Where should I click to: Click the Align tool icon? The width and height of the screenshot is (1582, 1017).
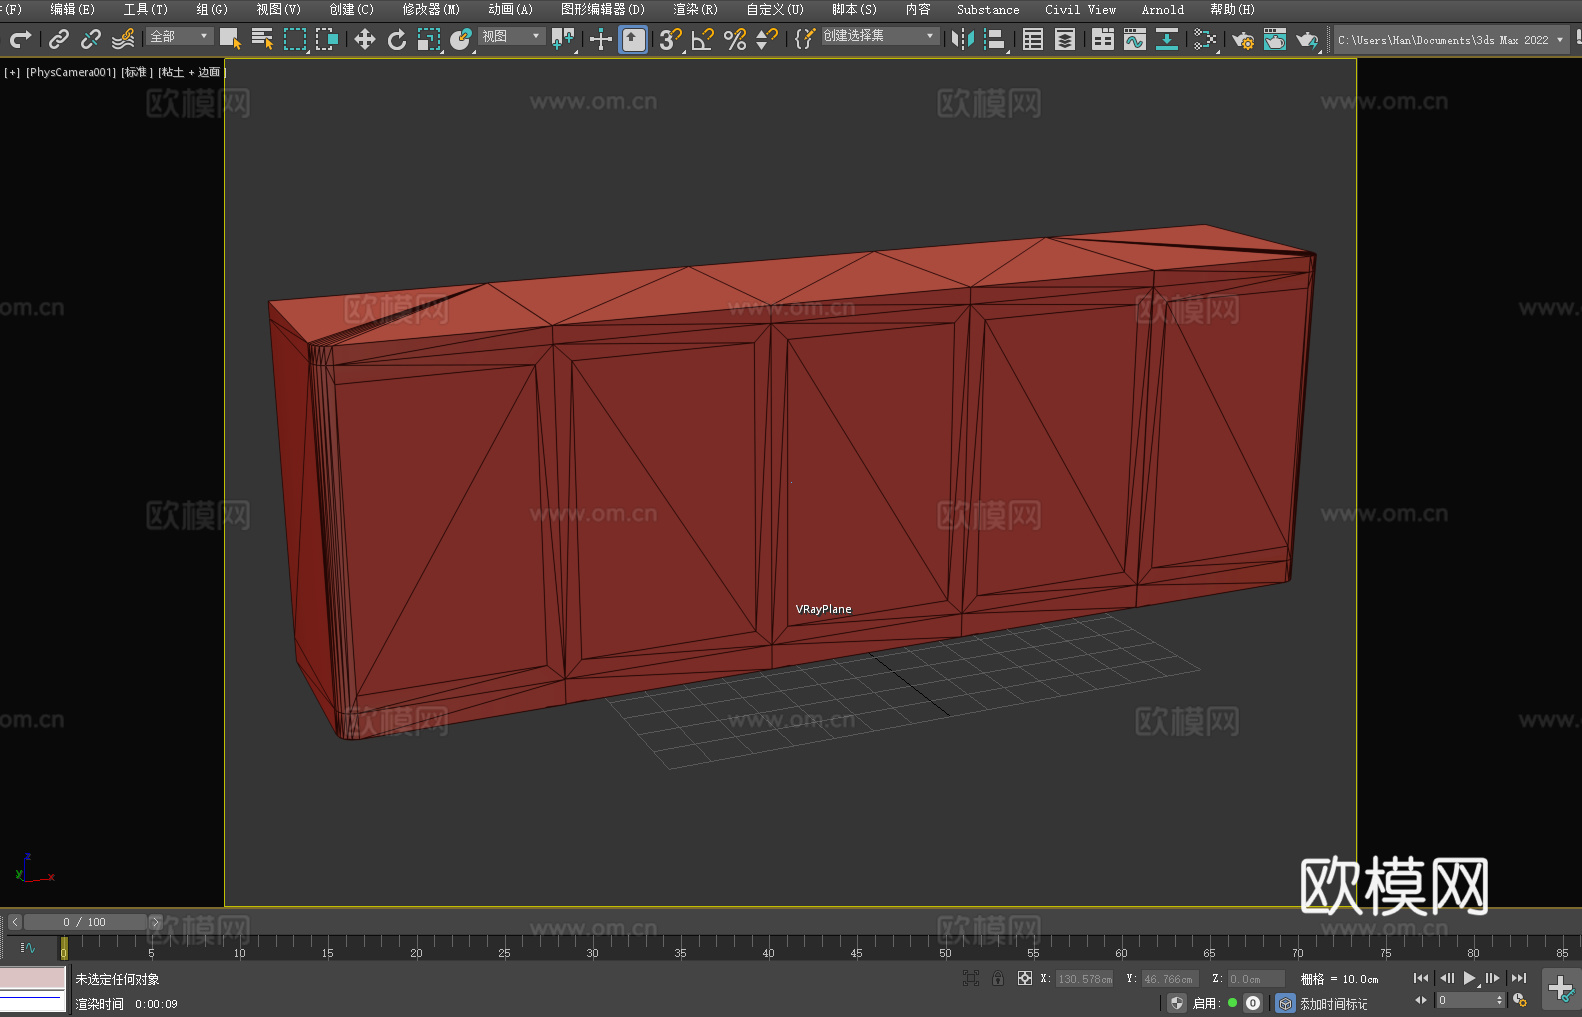995,39
